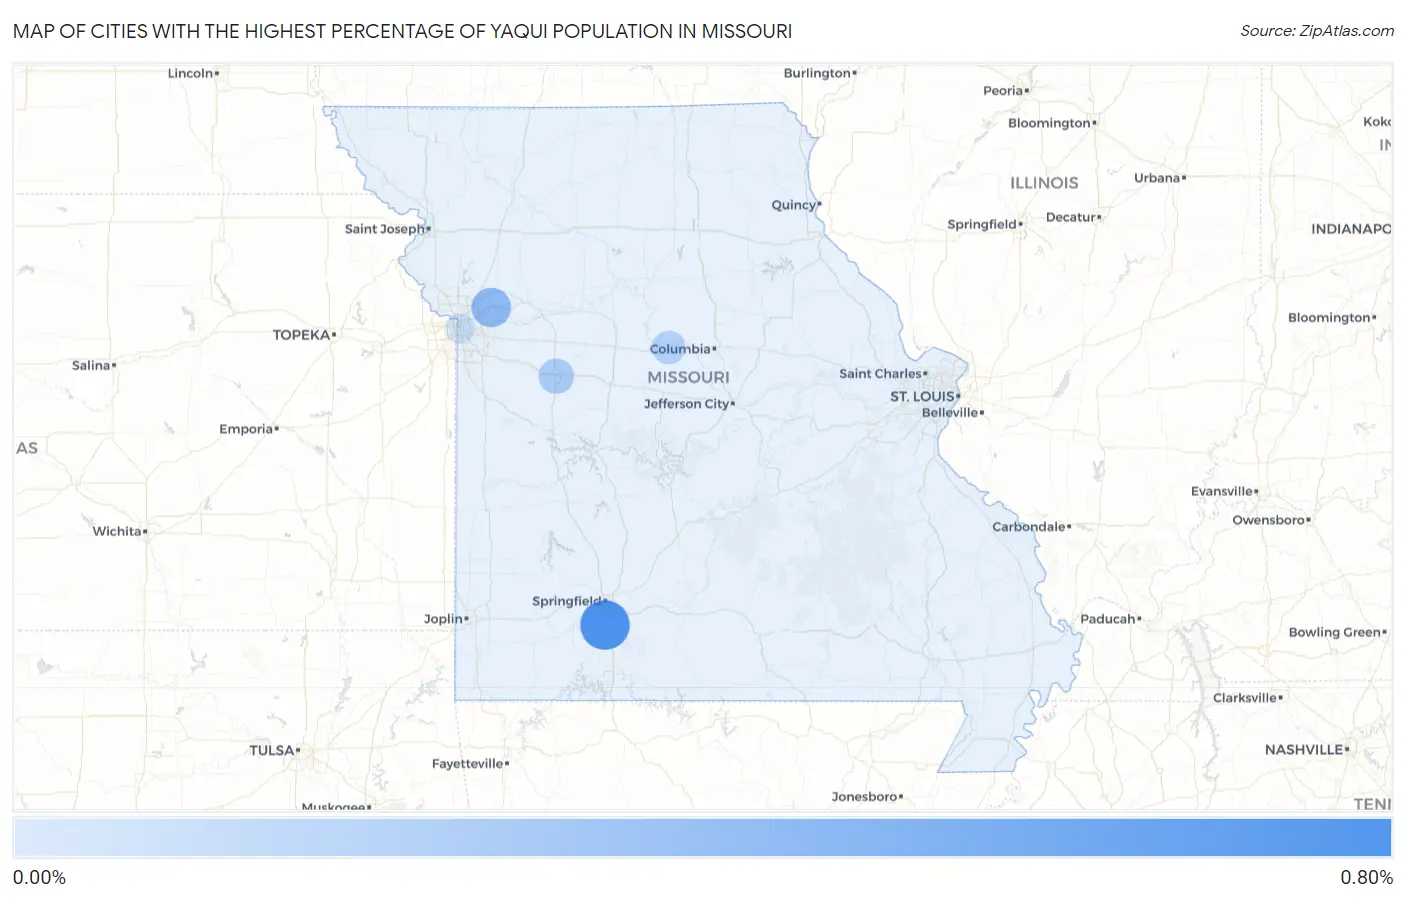Click the 0.80% legend label
Screen dimensions: 1406x899
[x=1366, y=877]
